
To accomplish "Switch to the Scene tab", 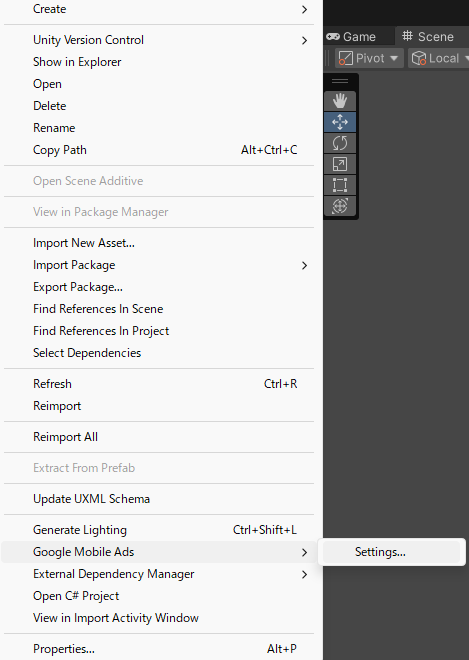I will click(428, 37).
